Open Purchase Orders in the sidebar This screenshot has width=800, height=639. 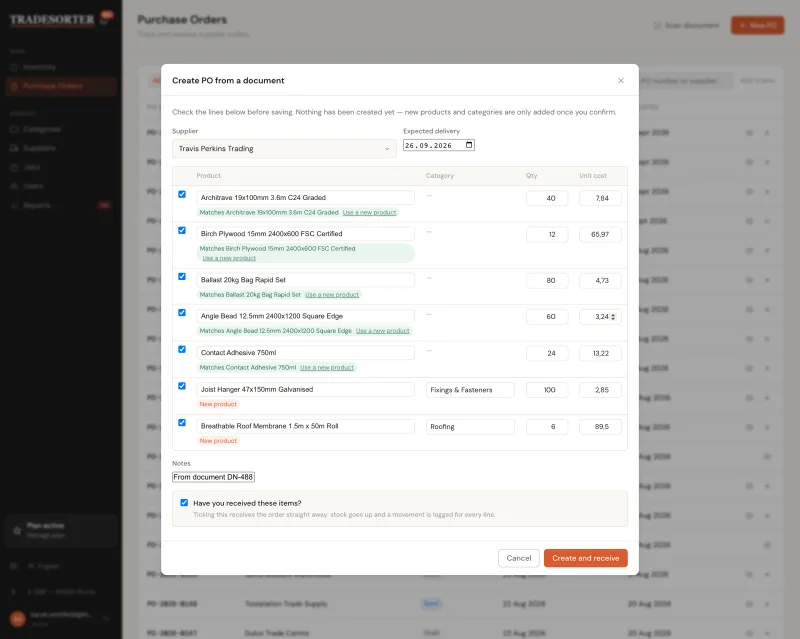(61, 86)
